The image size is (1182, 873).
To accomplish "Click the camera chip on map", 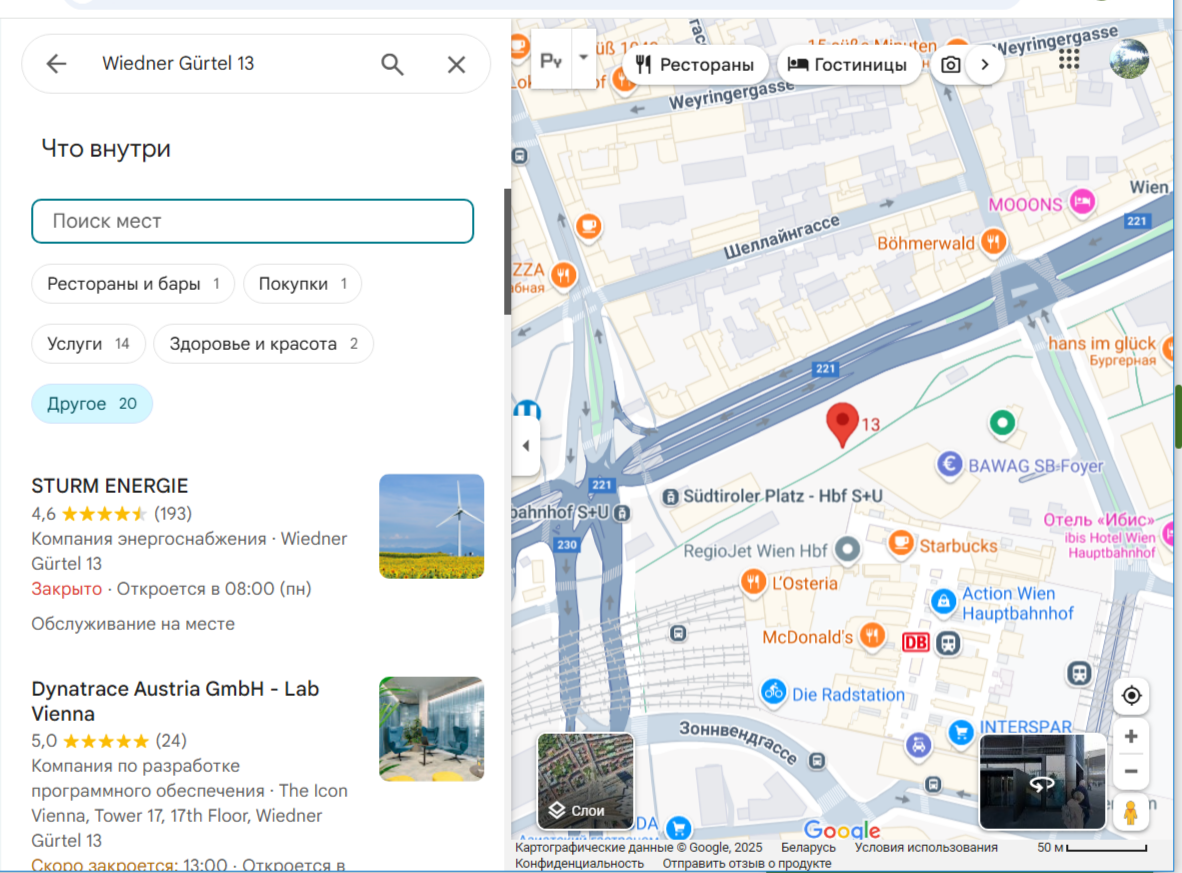I will coord(951,65).
